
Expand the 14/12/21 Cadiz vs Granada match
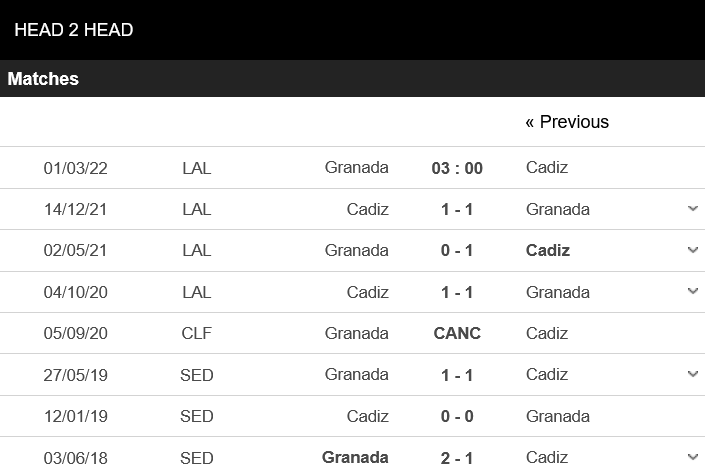click(x=692, y=209)
